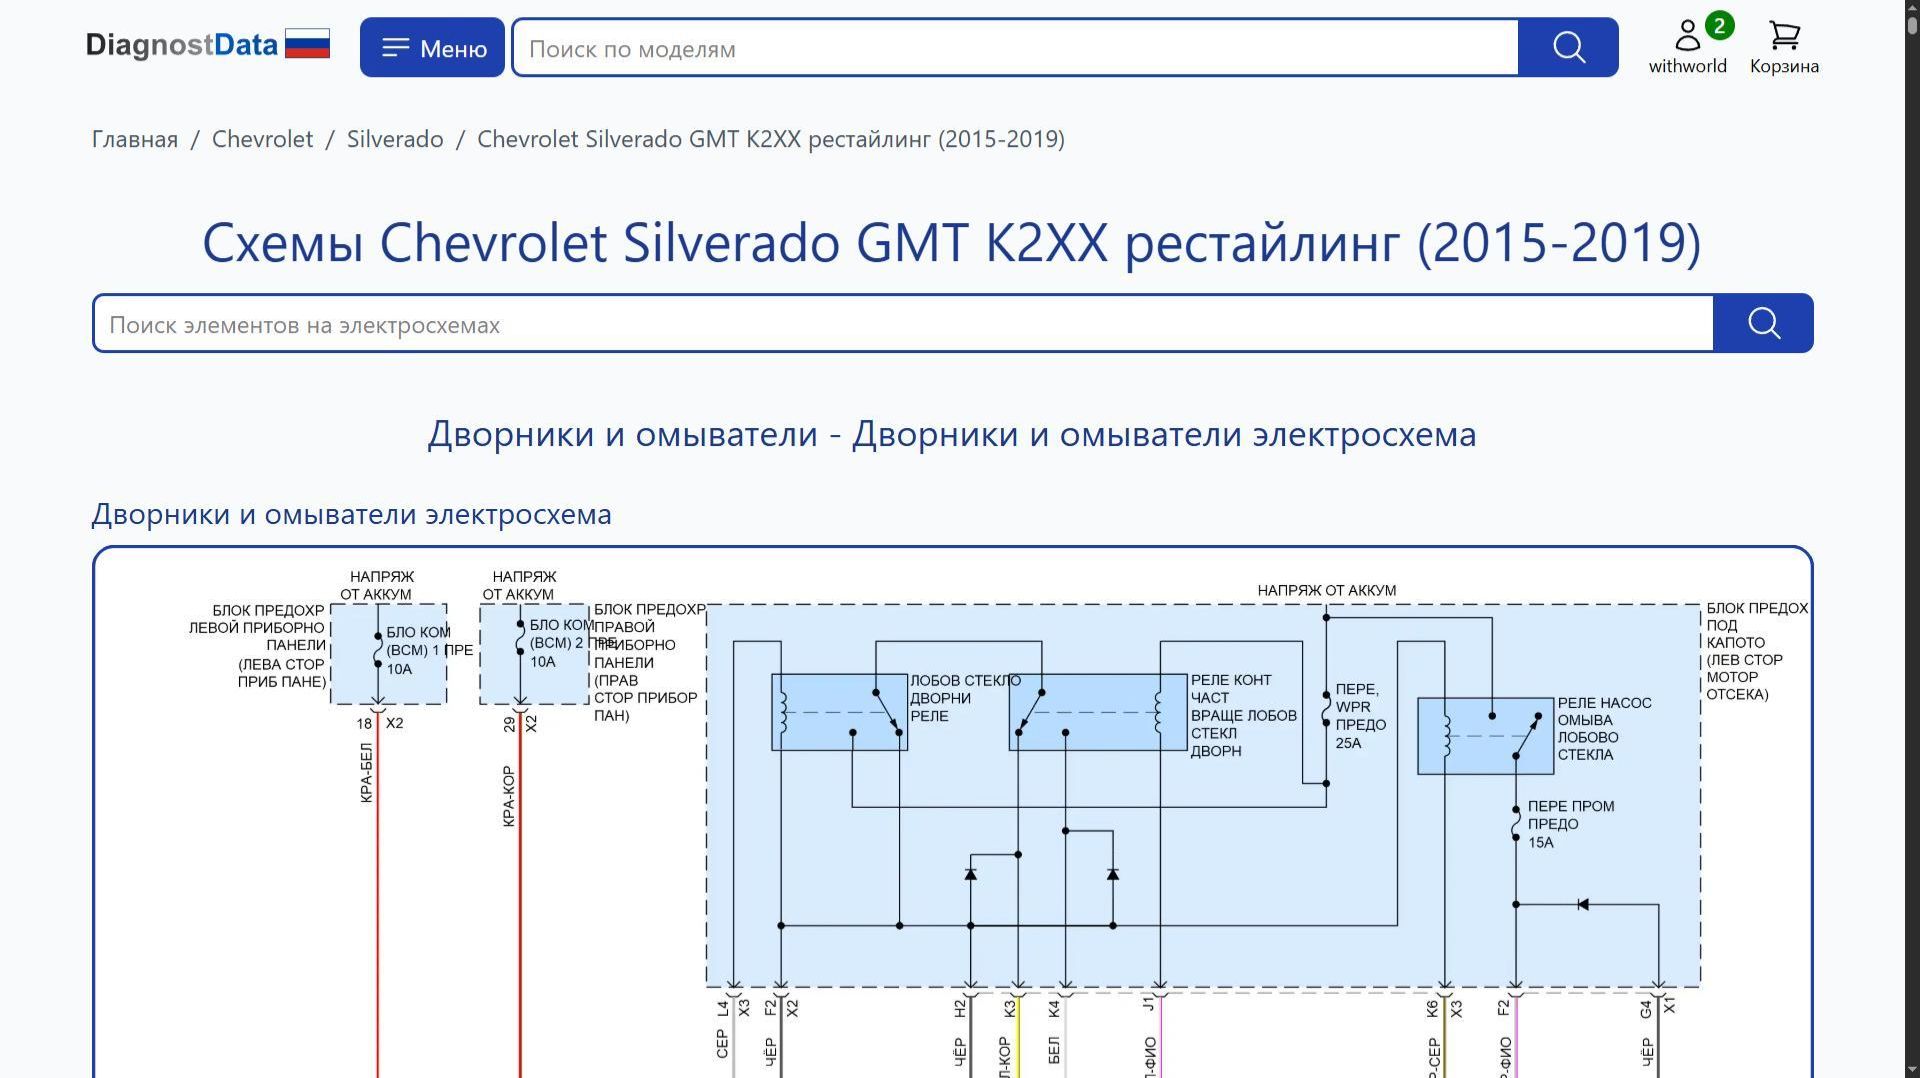Click the Дворники и омыватели section heading
This screenshot has width=1920, height=1078.
point(952,434)
